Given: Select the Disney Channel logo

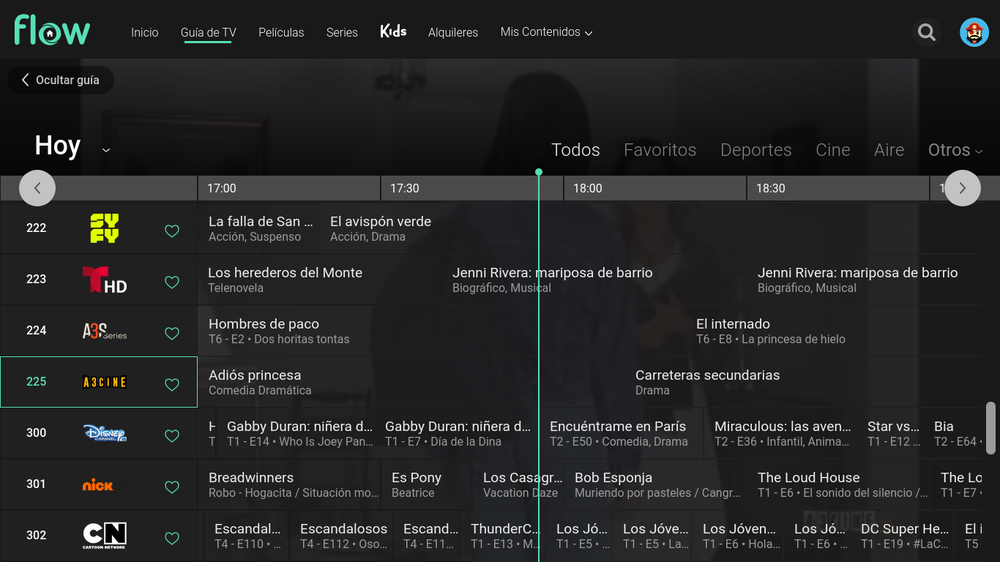Looking at the screenshot, I should pos(104,433).
